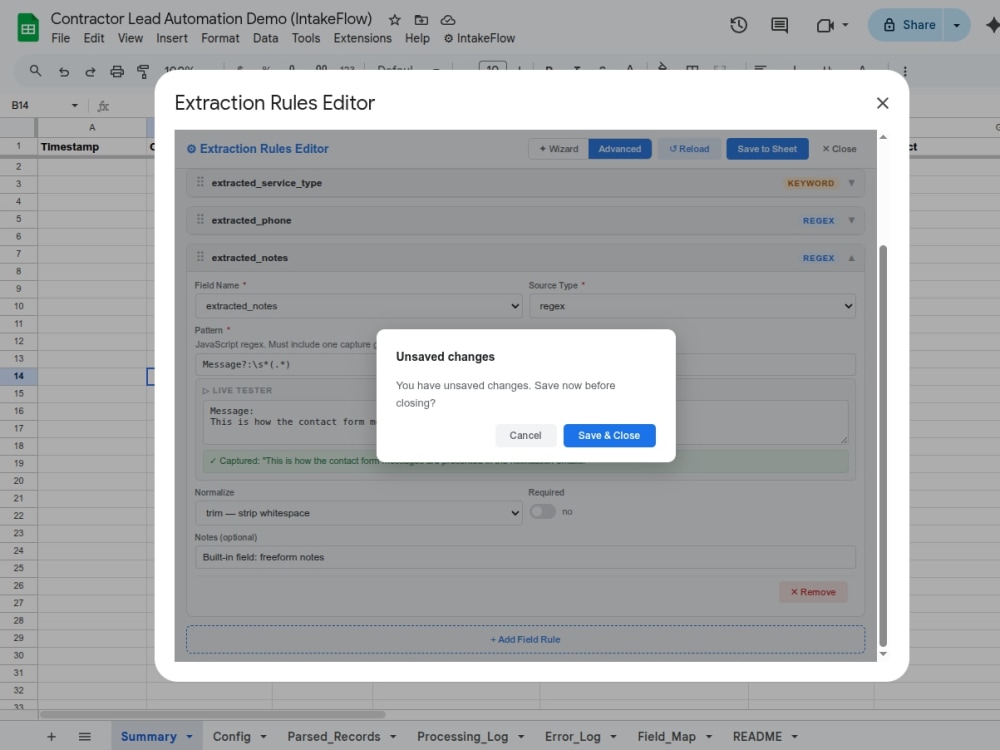Image resolution: width=1000 pixels, height=750 pixels.
Task: Open the Field Name dropdown
Action: coord(358,306)
